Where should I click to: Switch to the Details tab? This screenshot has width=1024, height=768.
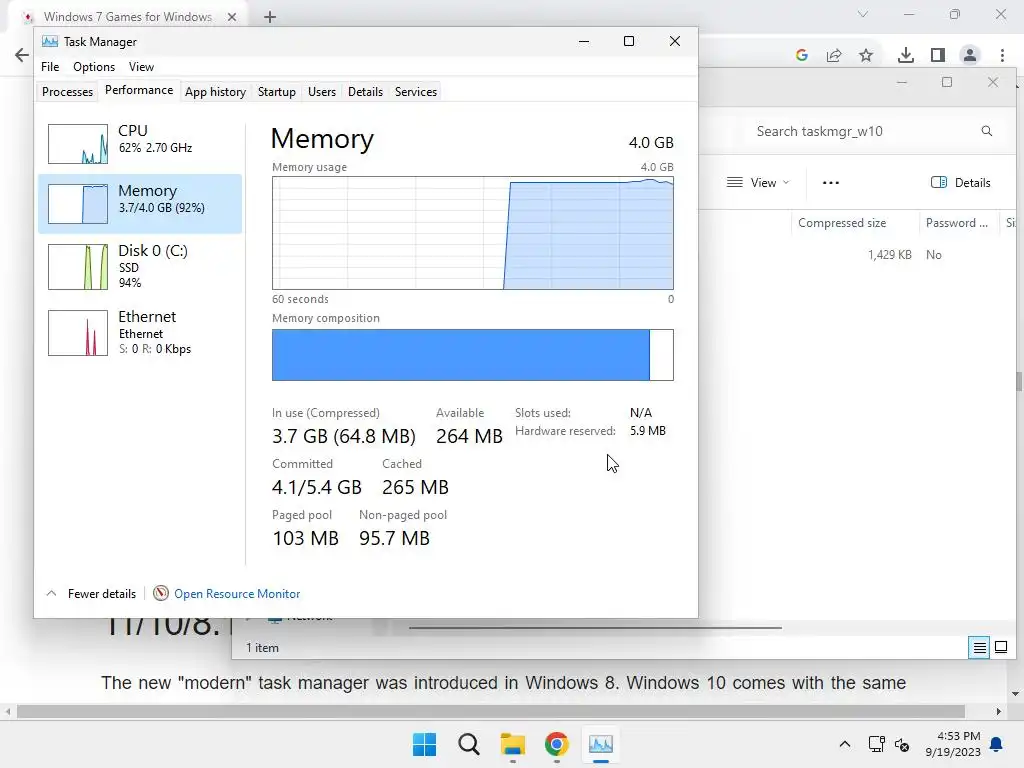coord(365,91)
